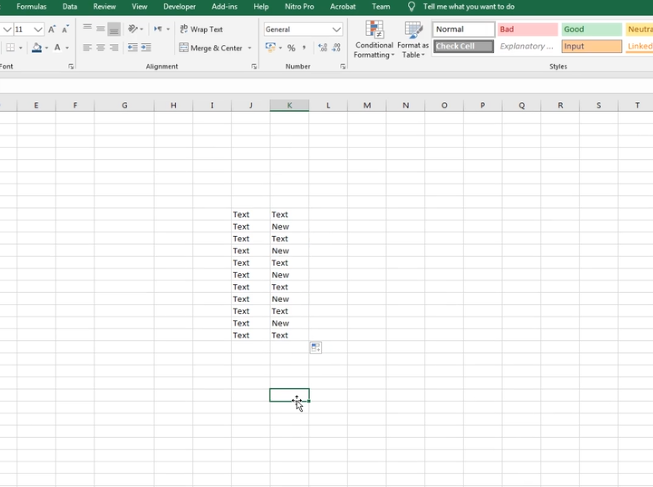Apply the Good cell style
Viewport: 653px width, 487px height.
(x=591, y=29)
